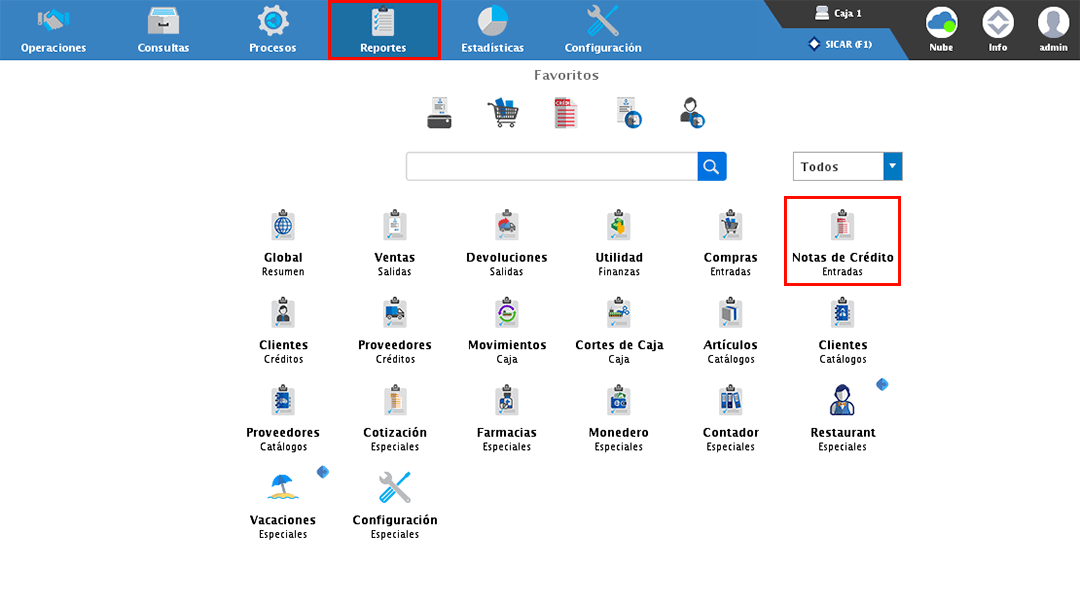Select the Devoluciones report icon
The image size is (1080, 605).
[x=506, y=226]
